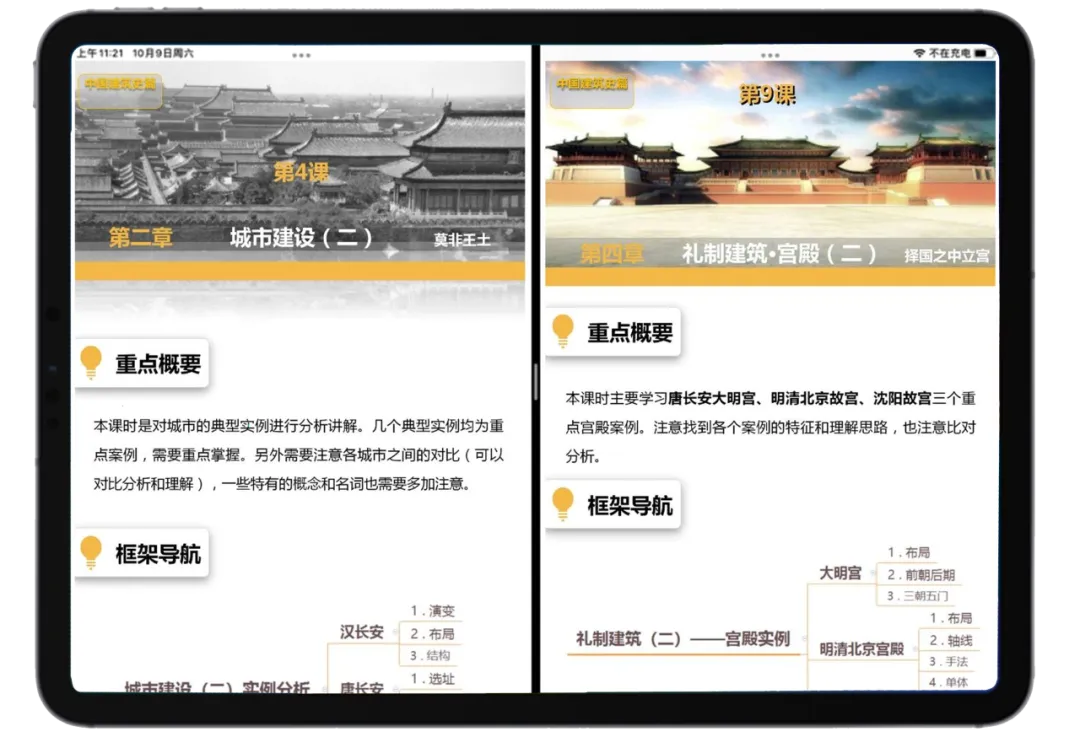
Task: Tap the lightbulb icon beside right 重点概要
Action: point(563,331)
